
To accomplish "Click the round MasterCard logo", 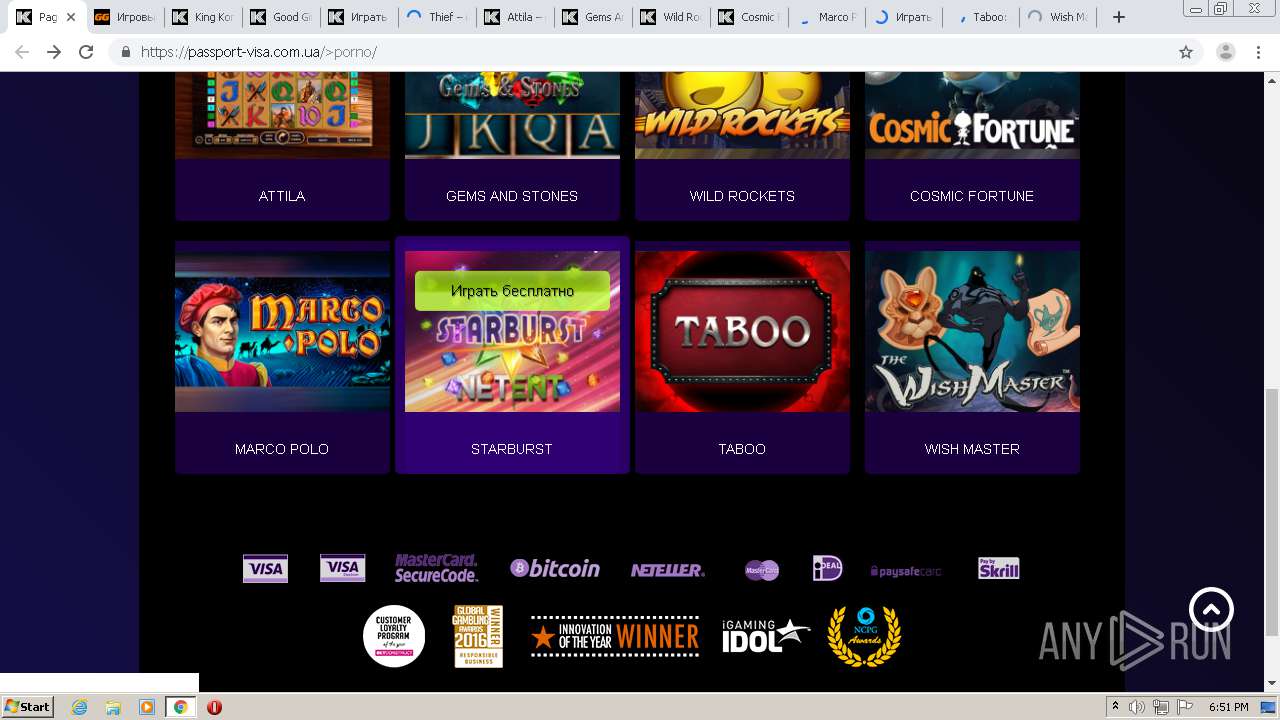I will [x=762, y=570].
